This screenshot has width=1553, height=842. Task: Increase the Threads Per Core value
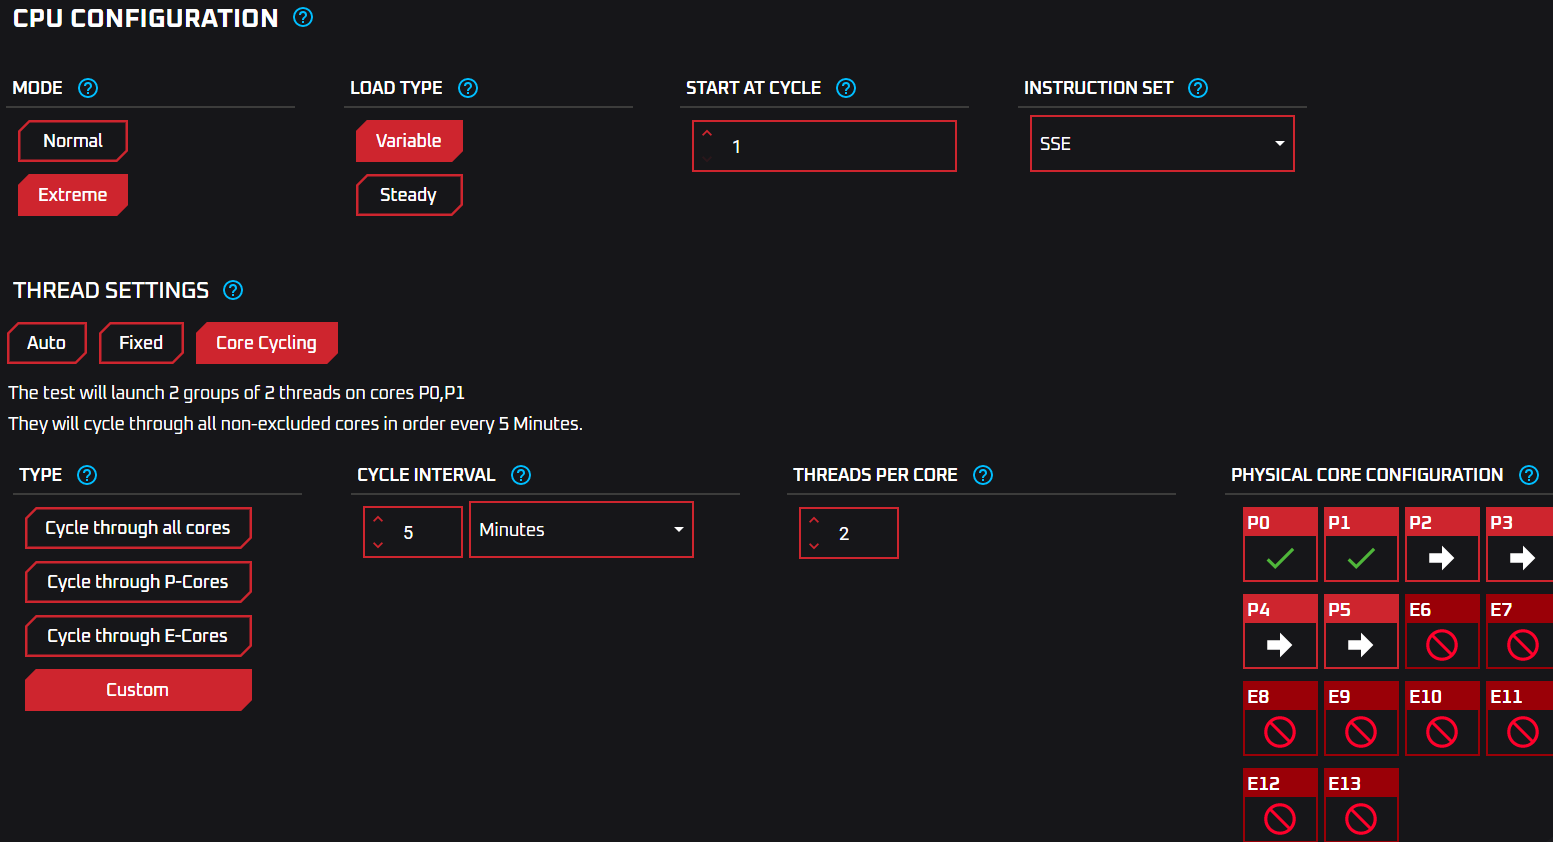[x=814, y=520]
